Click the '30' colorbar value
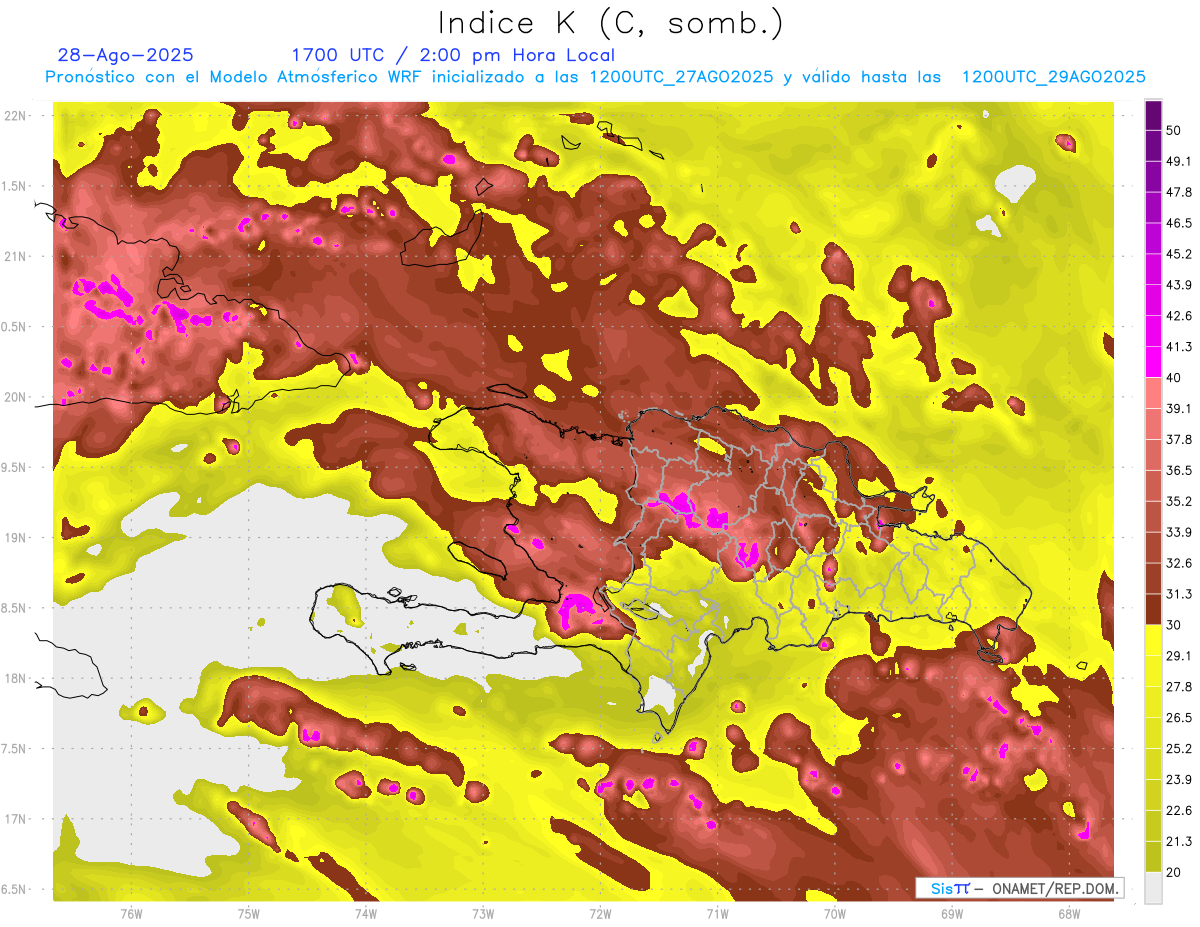This screenshot has height=927, width=1200. tap(1174, 625)
